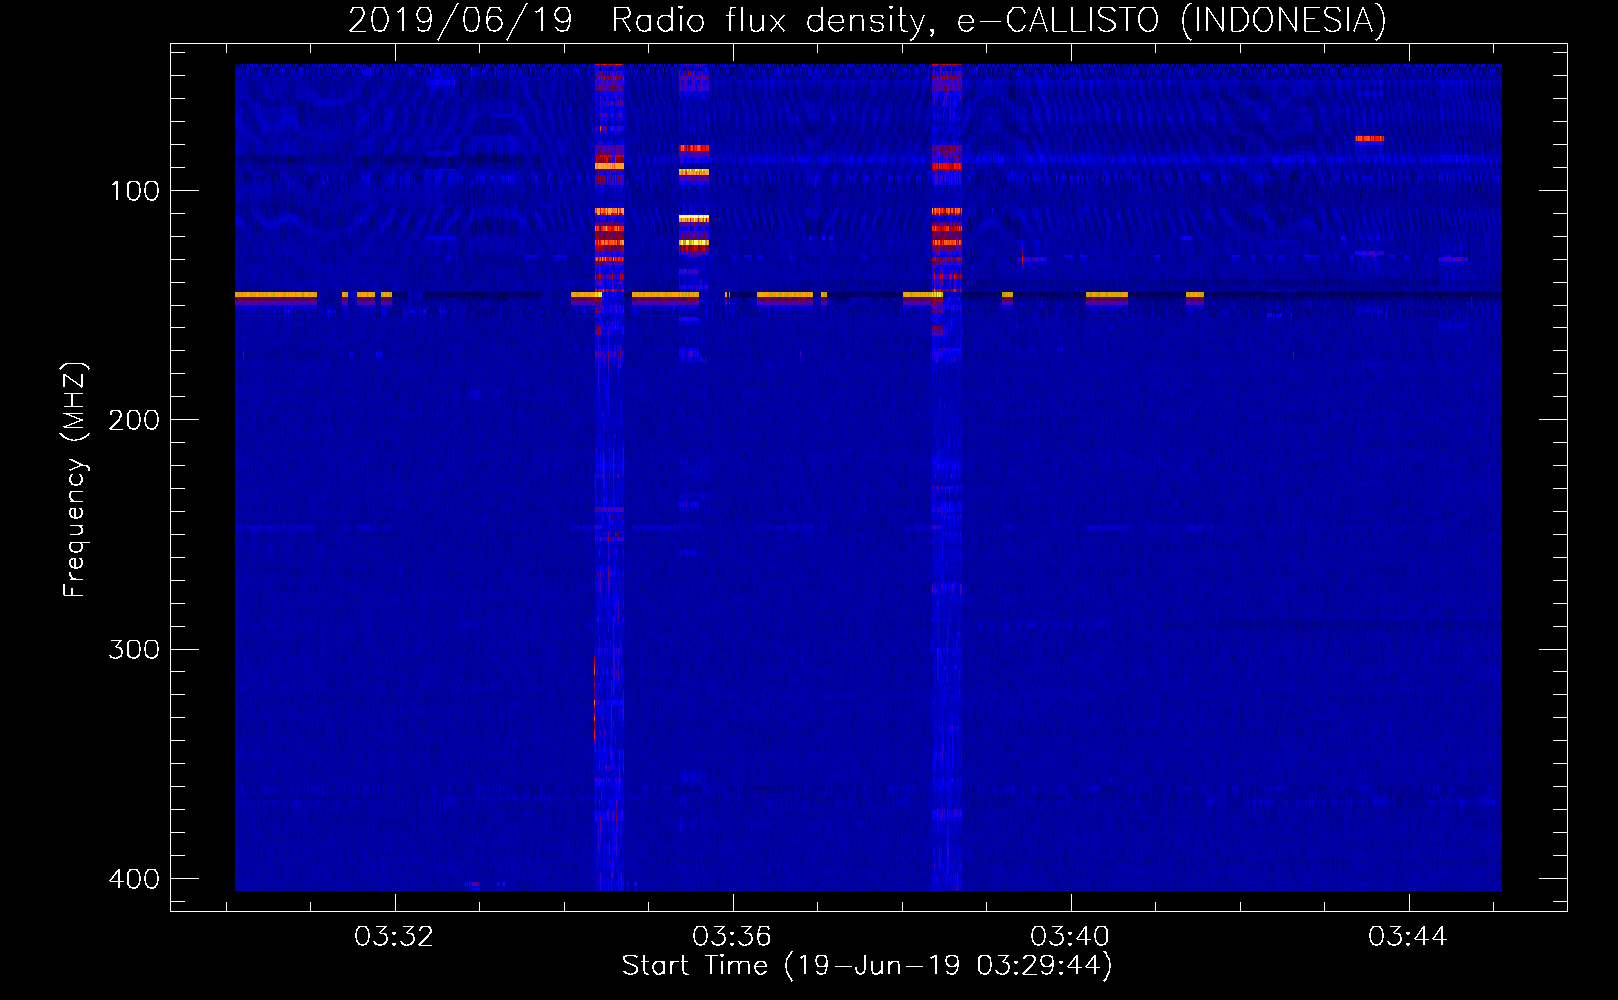This screenshot has height=1000, width=1618.
Task: Click the 'Start Time (19-Jun-19 03:29:44)' label
Action: 867,966
